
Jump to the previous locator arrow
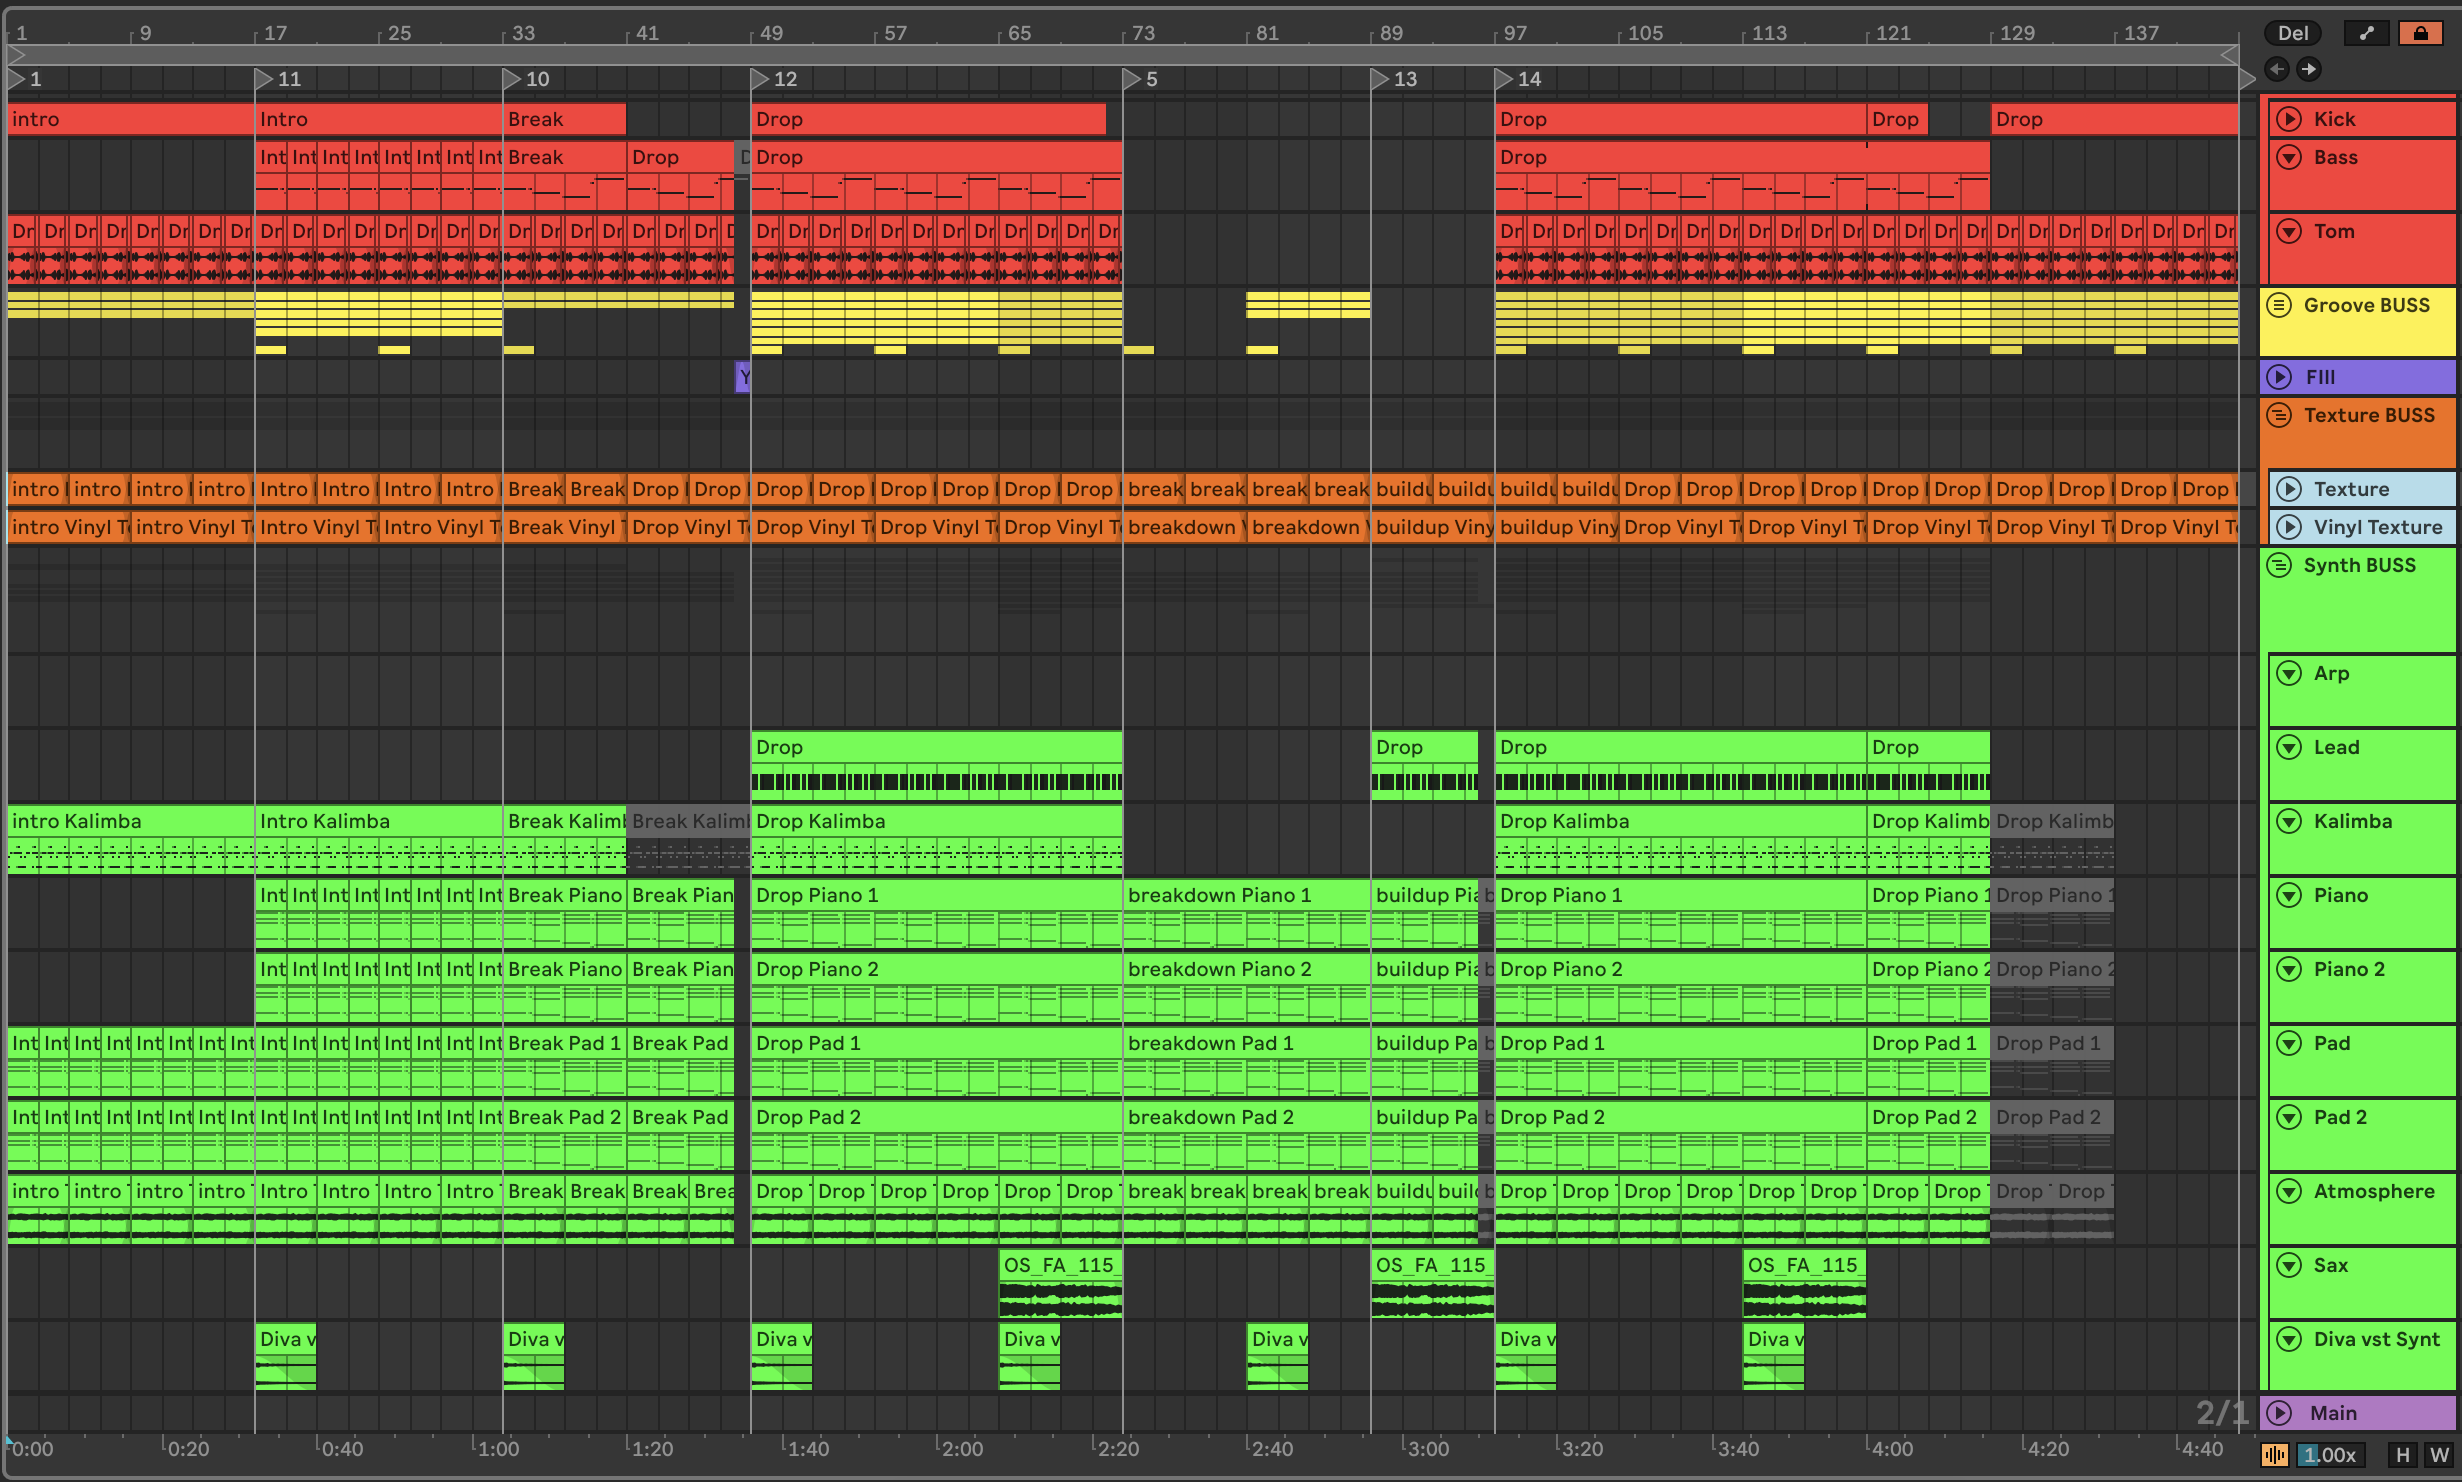point(2277,69)
